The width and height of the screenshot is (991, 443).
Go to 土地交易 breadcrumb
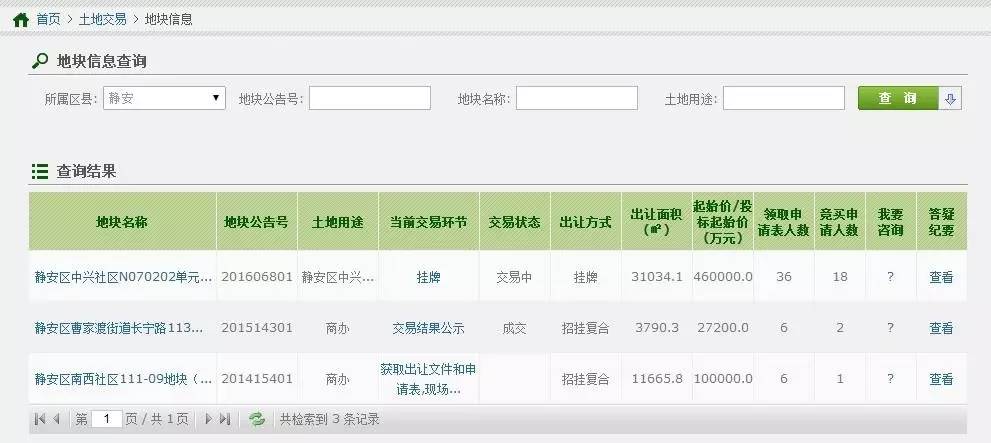point(102,20)
